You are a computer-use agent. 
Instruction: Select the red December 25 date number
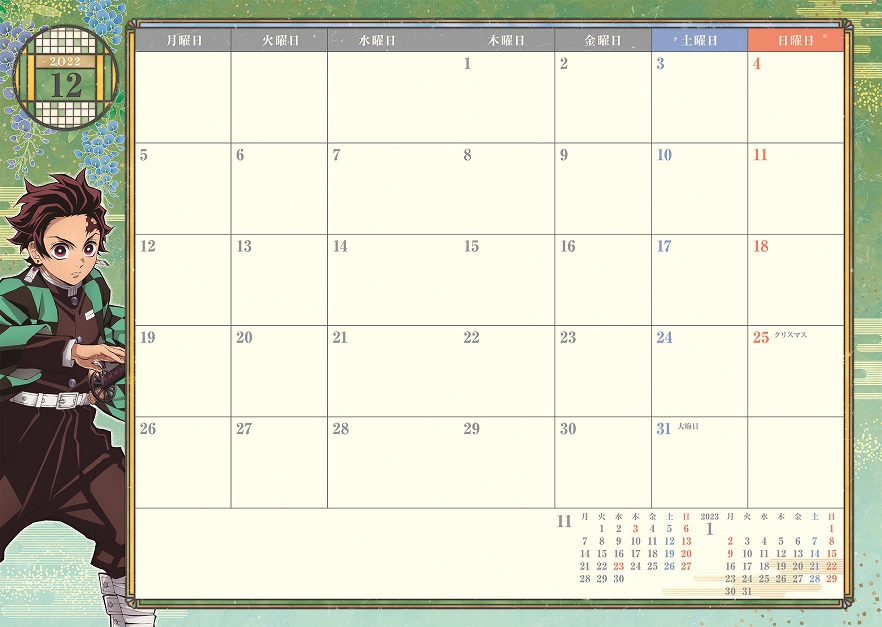pos(761,337)
